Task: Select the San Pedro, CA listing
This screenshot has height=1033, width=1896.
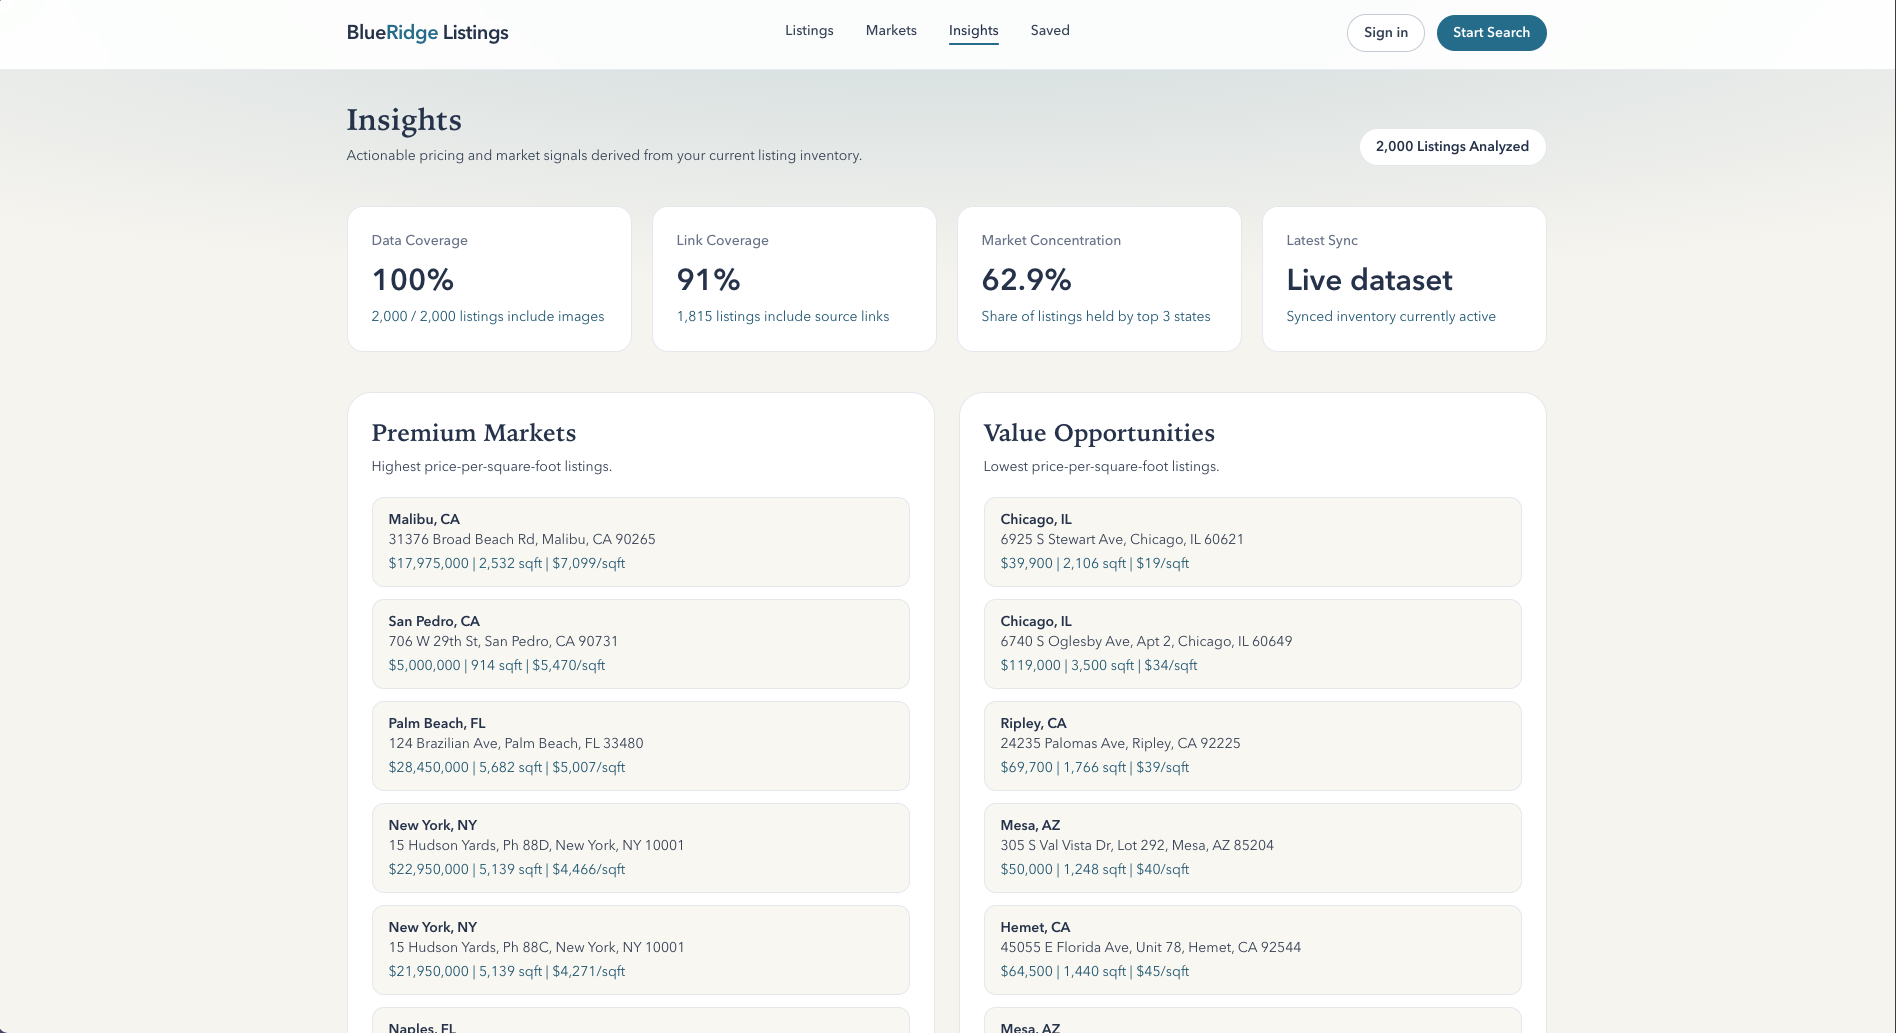Action: coord(640,643)
